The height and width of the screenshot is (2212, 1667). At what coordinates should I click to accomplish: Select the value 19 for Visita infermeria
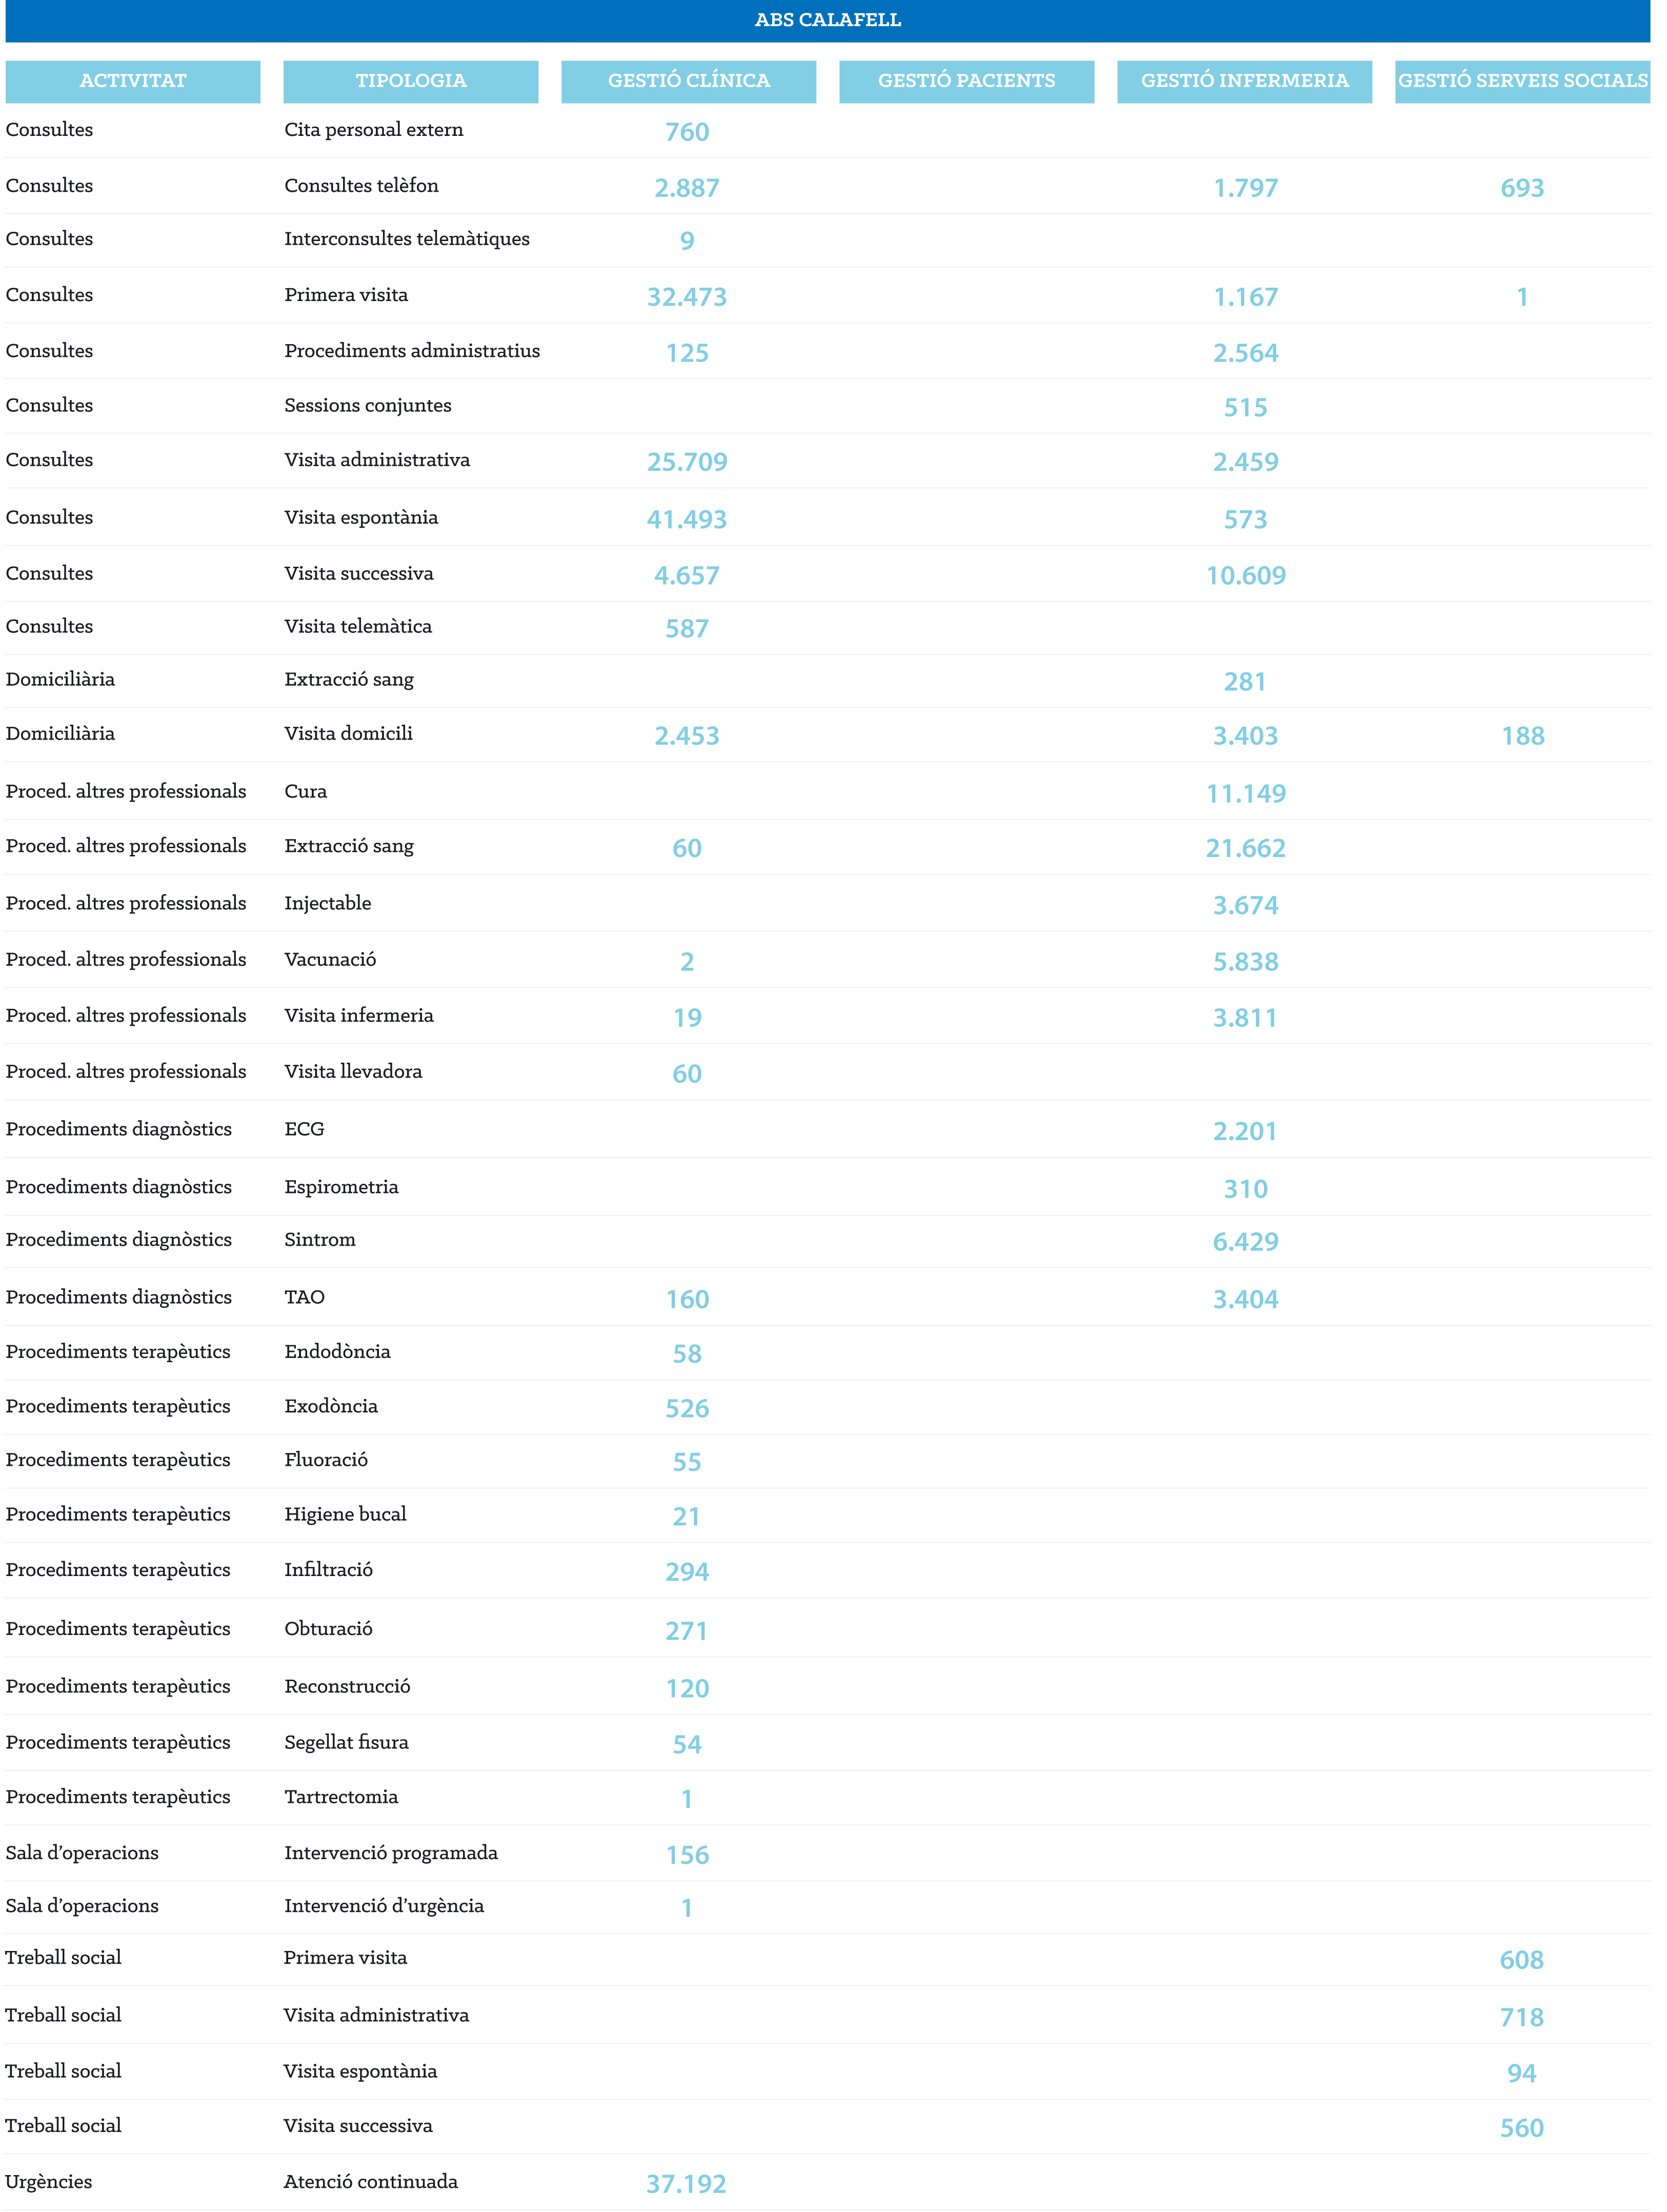[687, 1018]
